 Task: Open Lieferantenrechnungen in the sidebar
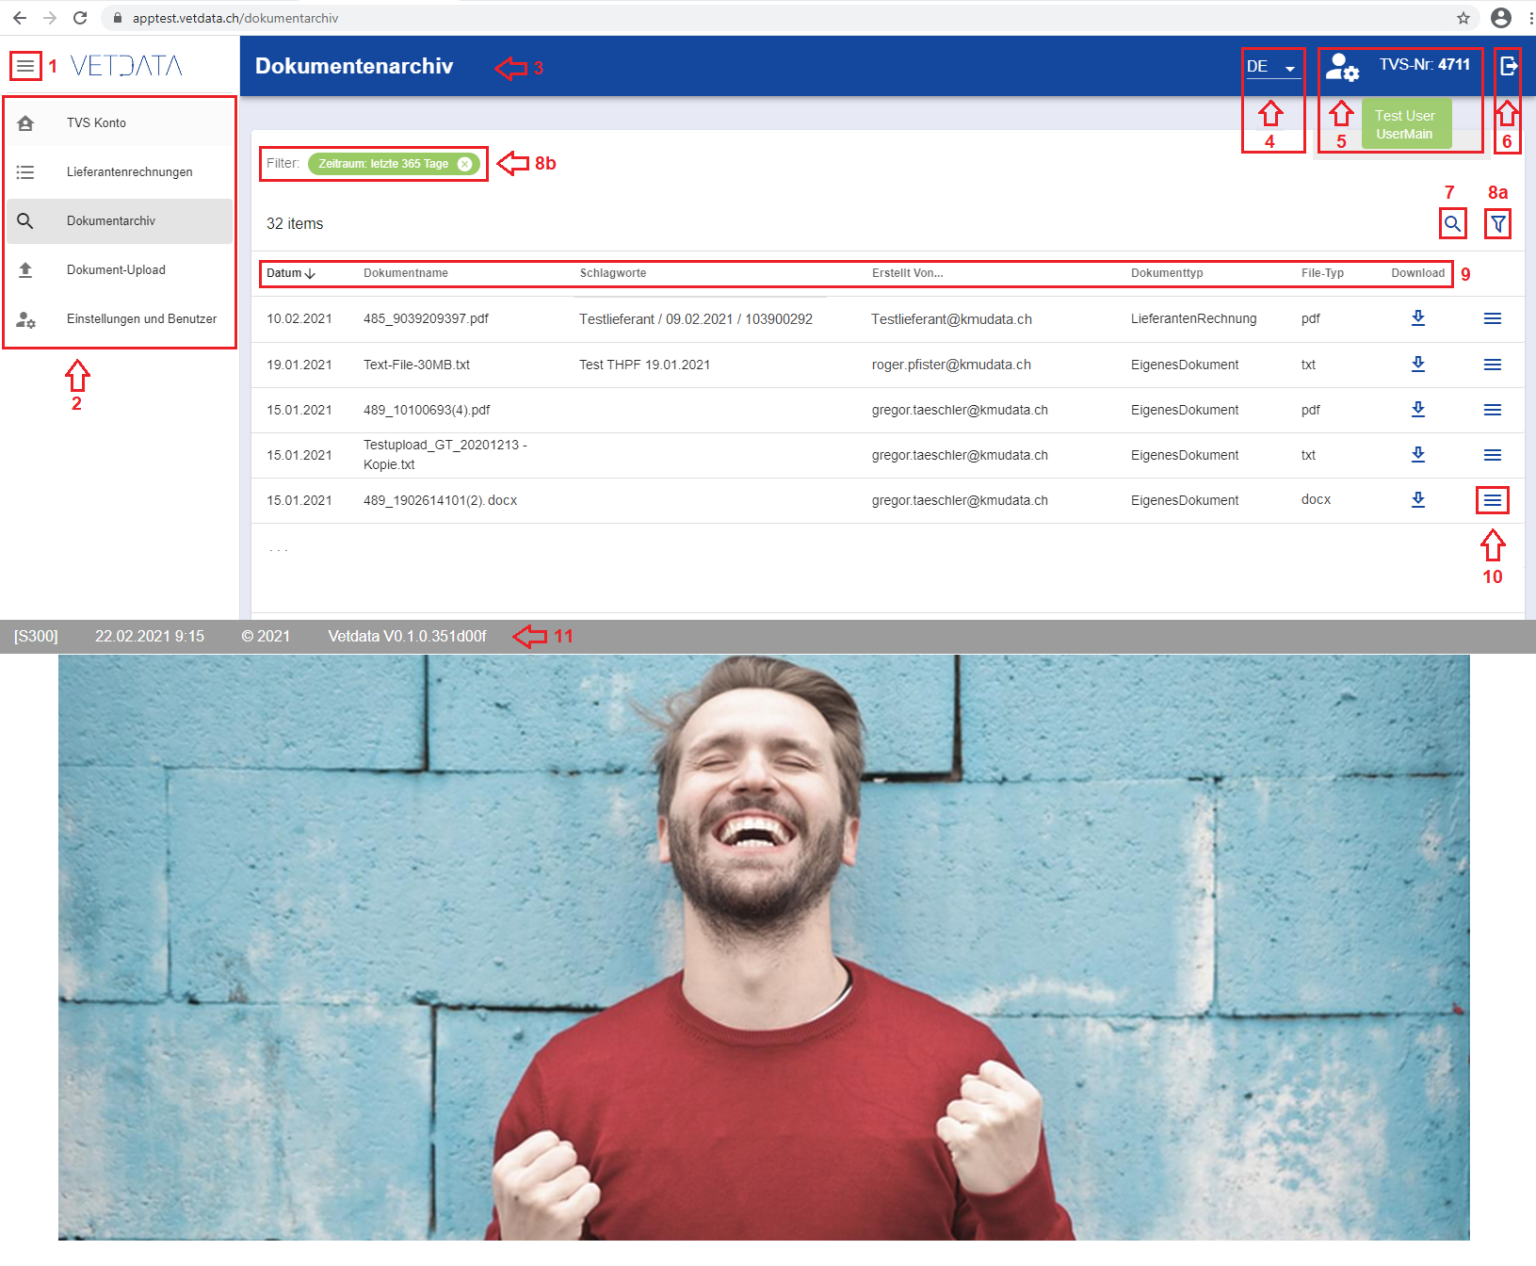click(129, 172)
